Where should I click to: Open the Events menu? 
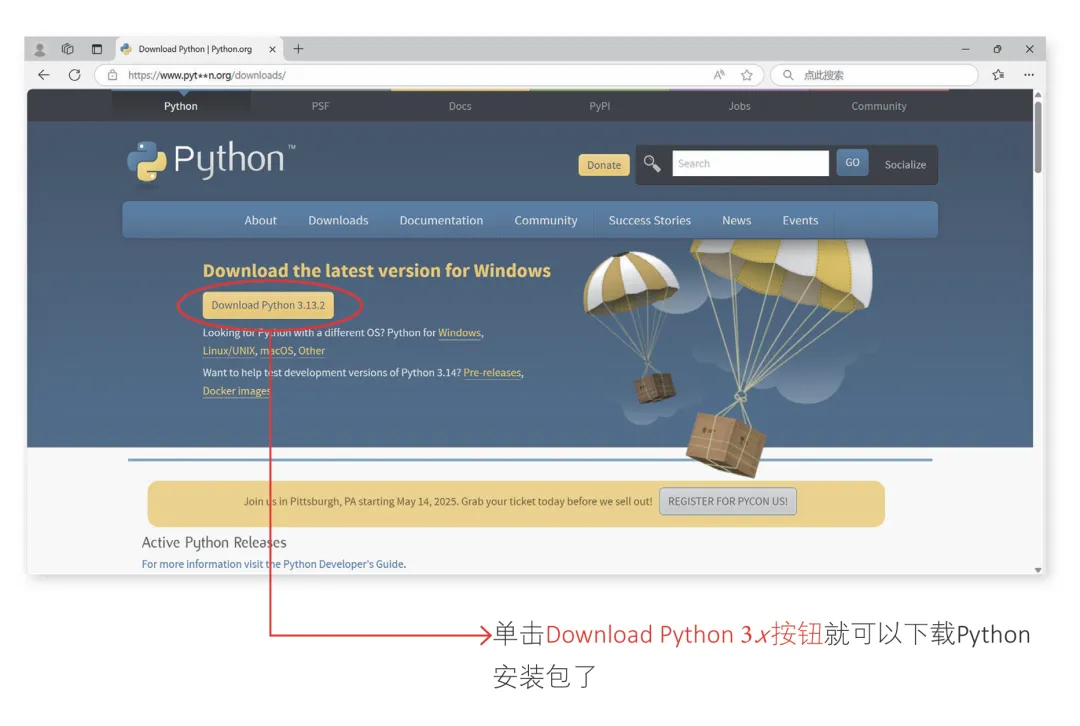coord(800,220)
